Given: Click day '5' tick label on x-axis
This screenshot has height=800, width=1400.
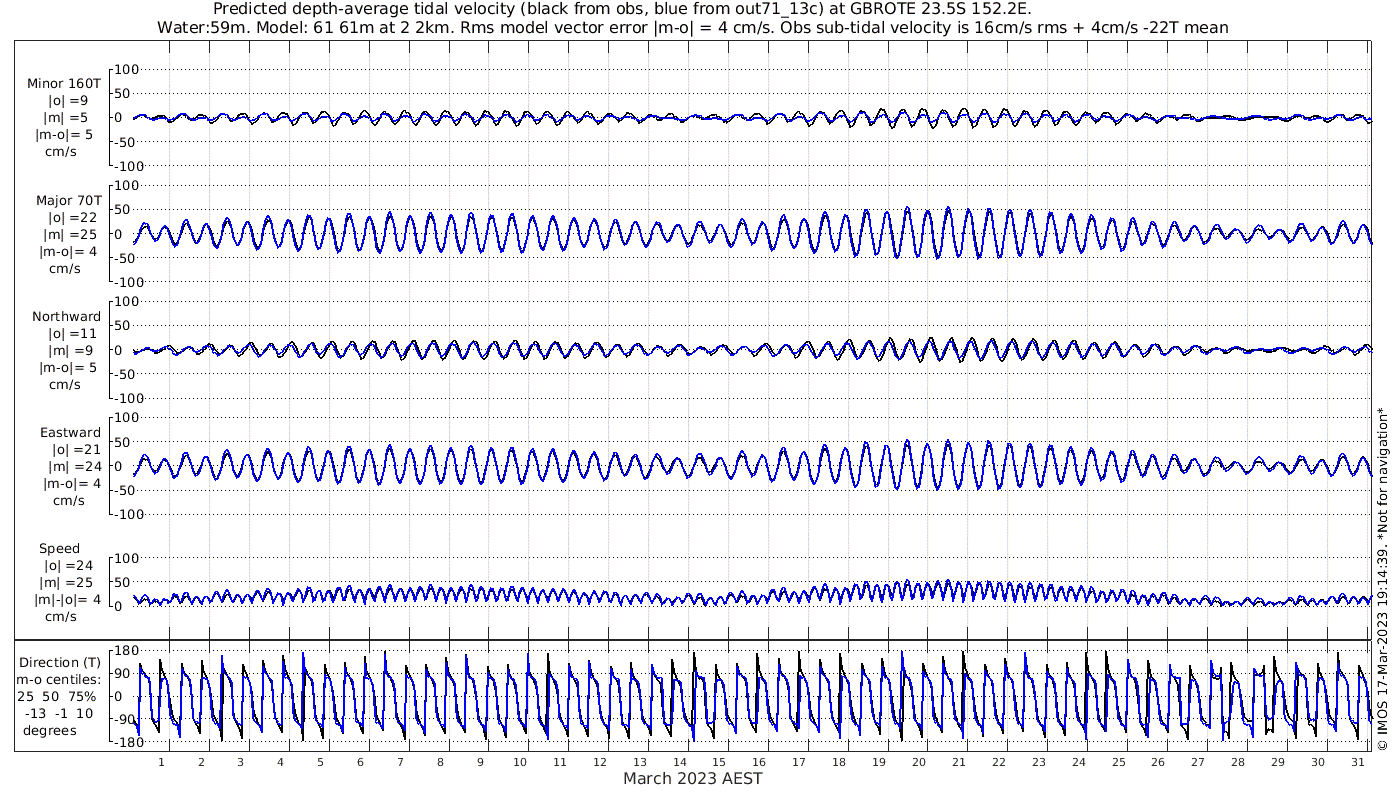Looking at the screenshot, I should tap(320, 762).
